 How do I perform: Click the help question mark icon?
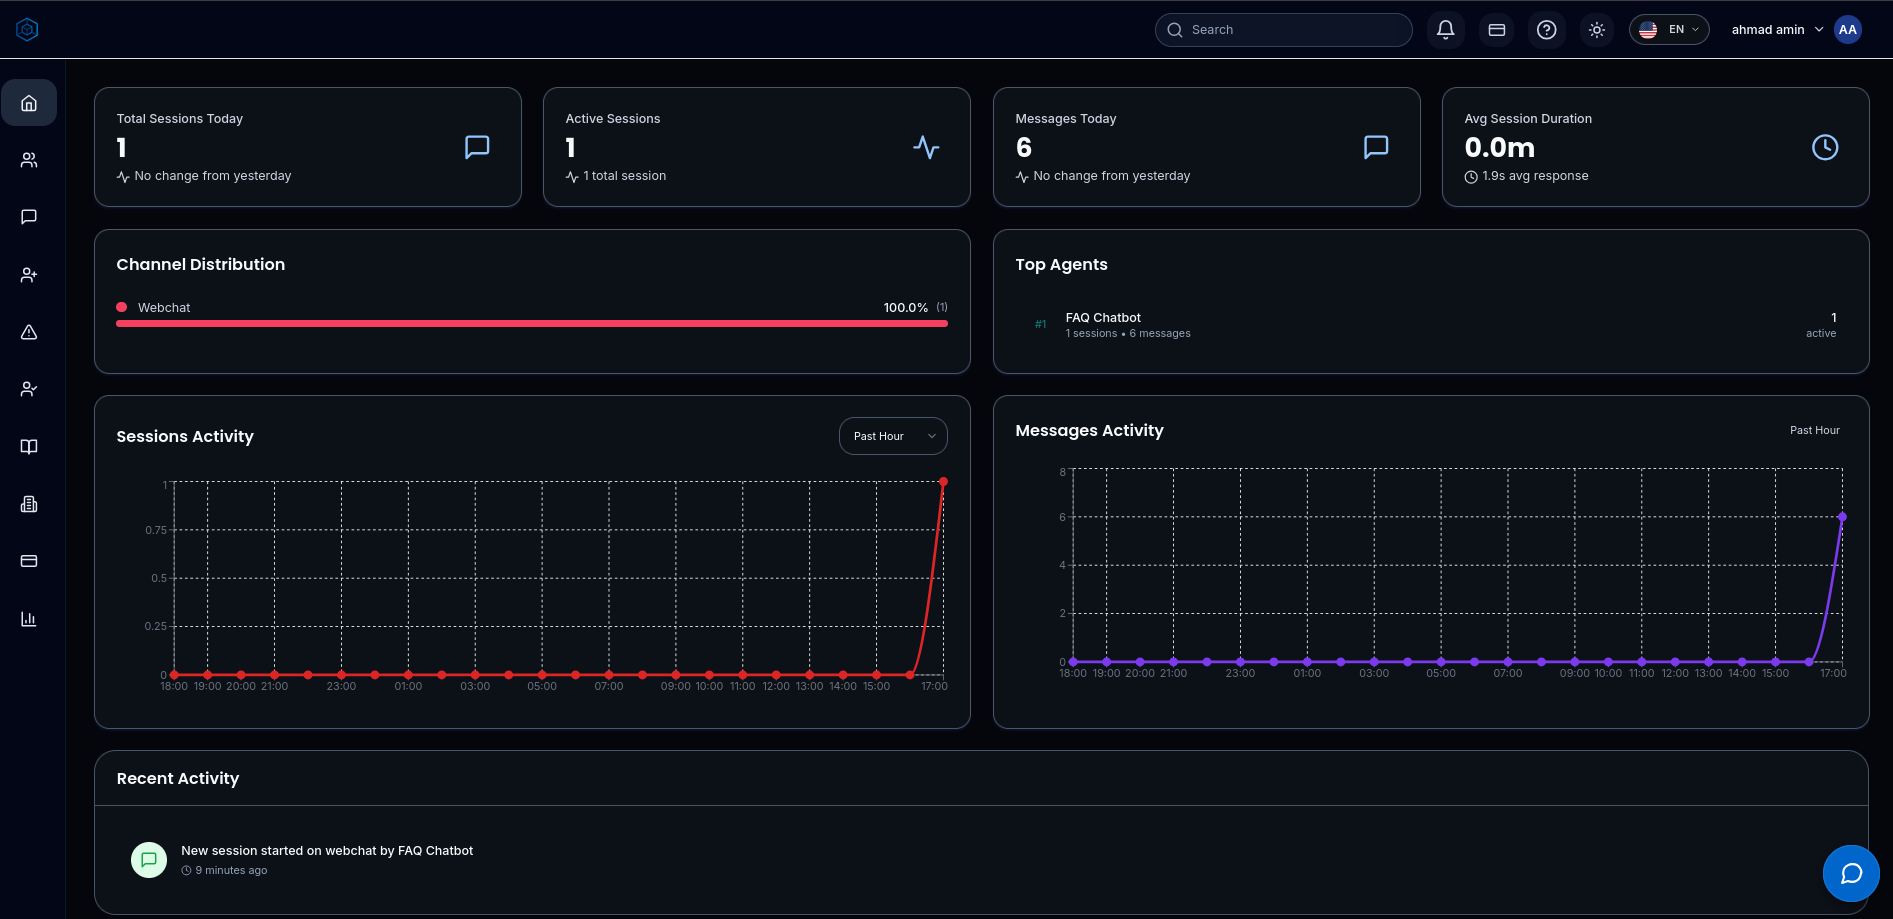[1546, 30]
